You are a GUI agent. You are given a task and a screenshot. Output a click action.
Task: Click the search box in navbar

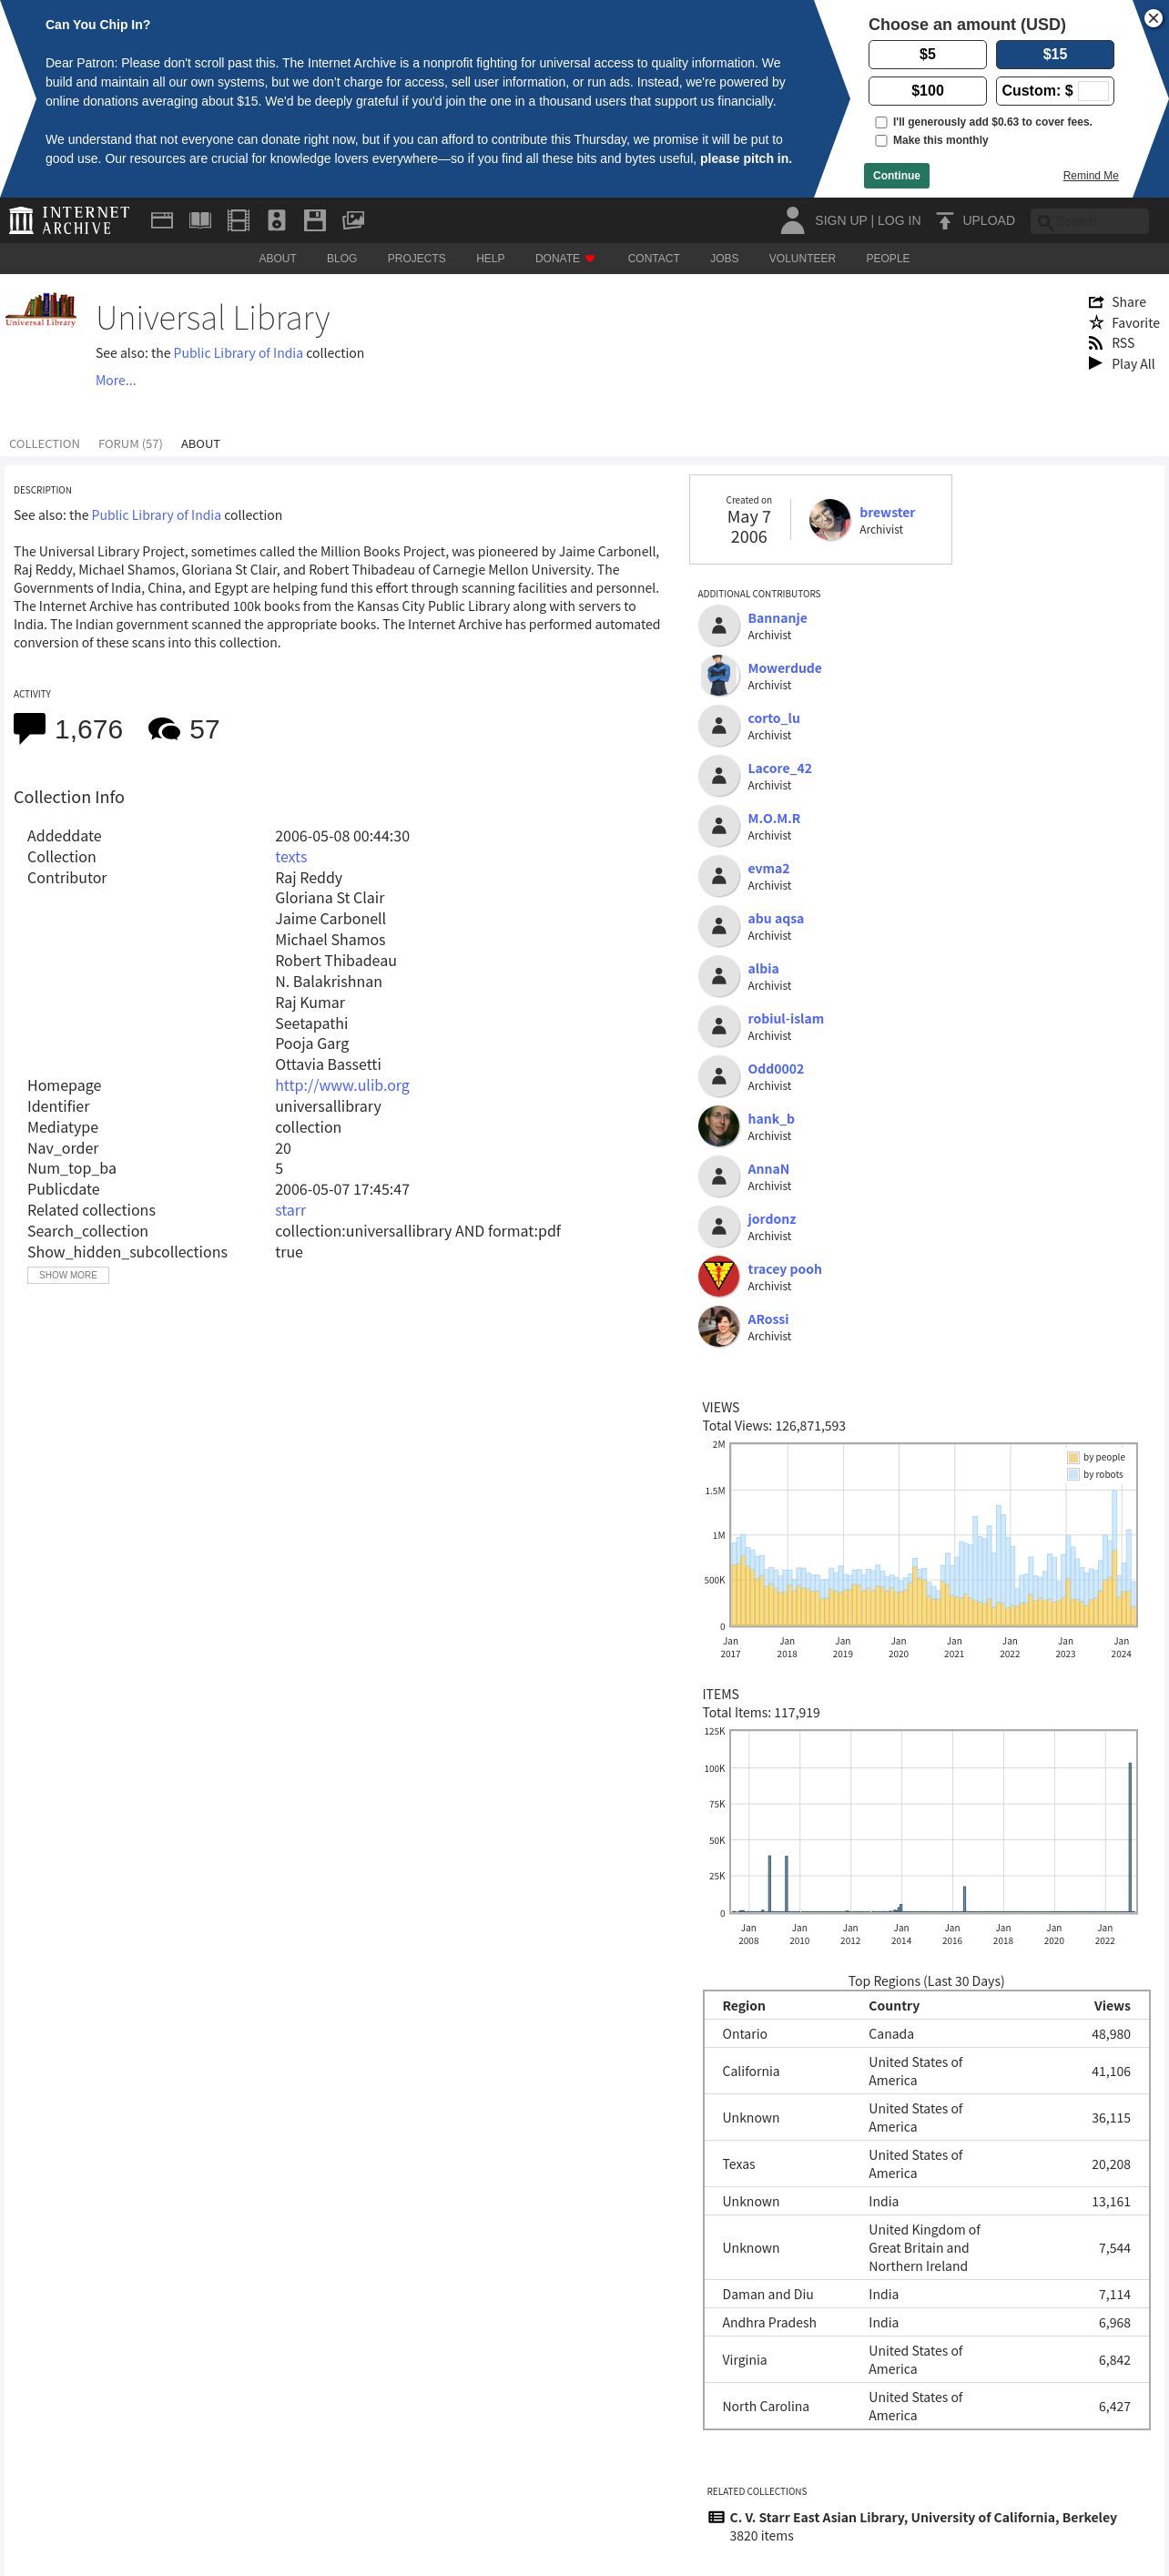(x=1089, y=221)
